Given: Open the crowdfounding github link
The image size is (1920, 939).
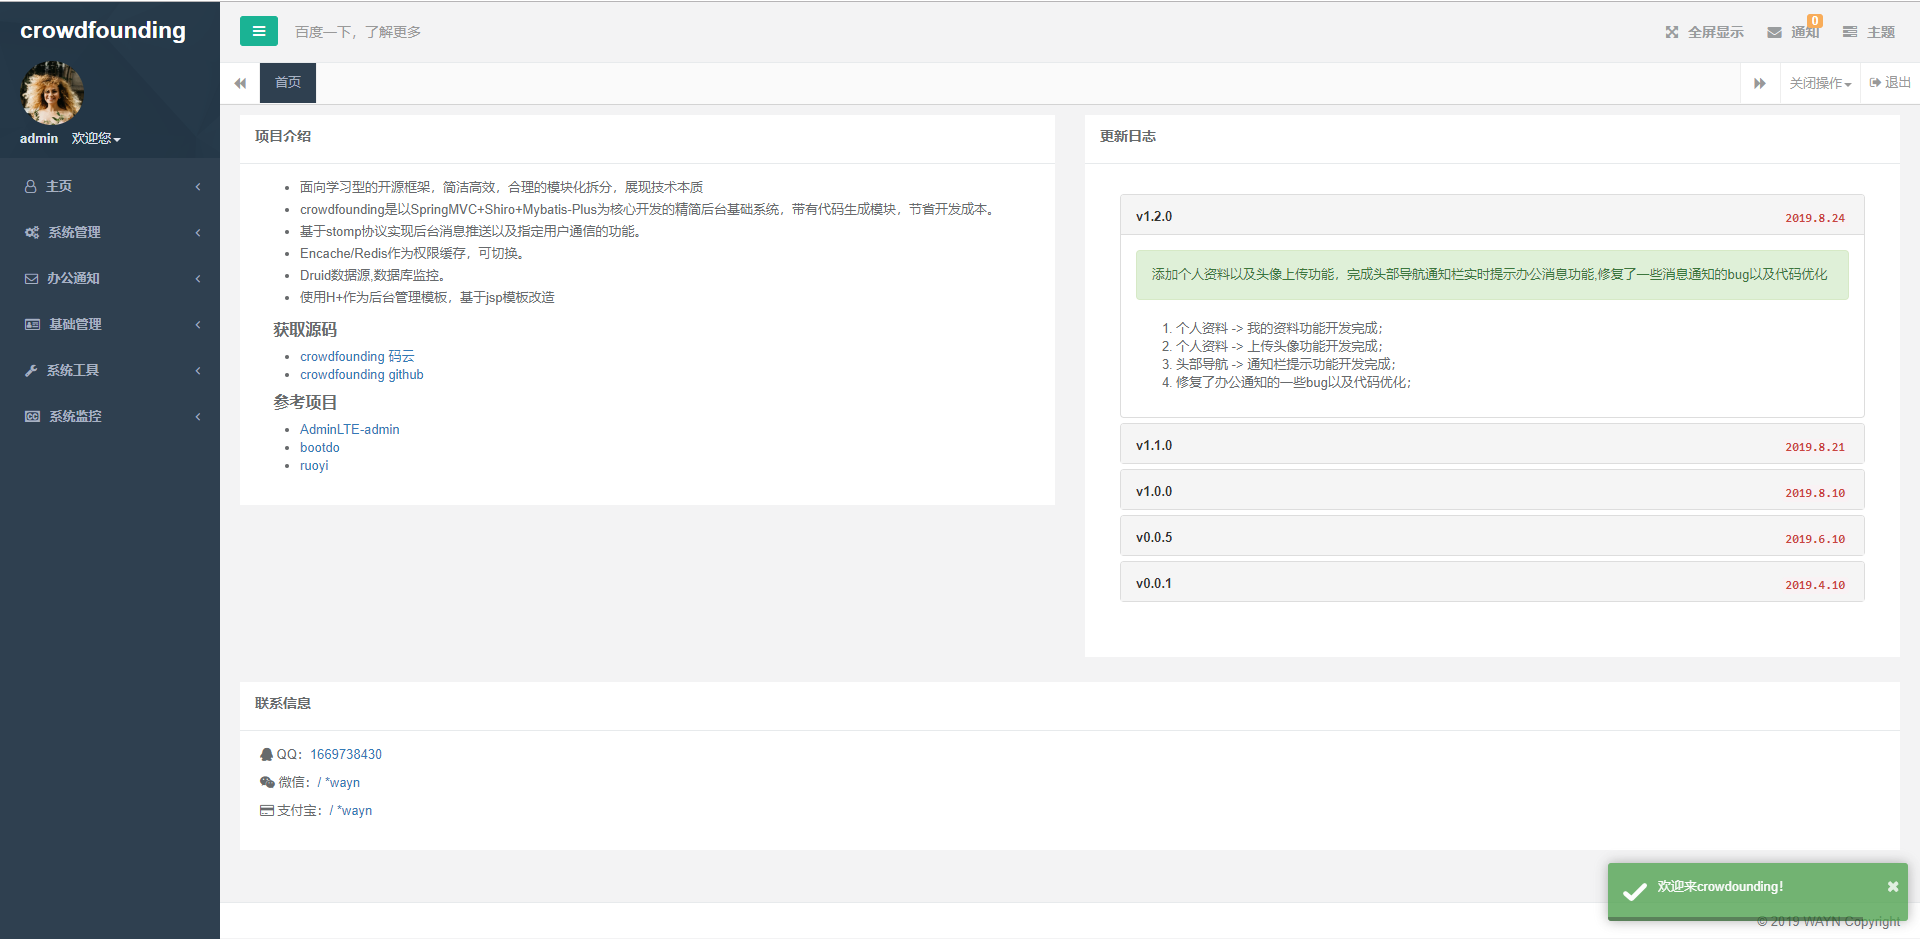Looking at the screenshot, I should tap(362, 374).
